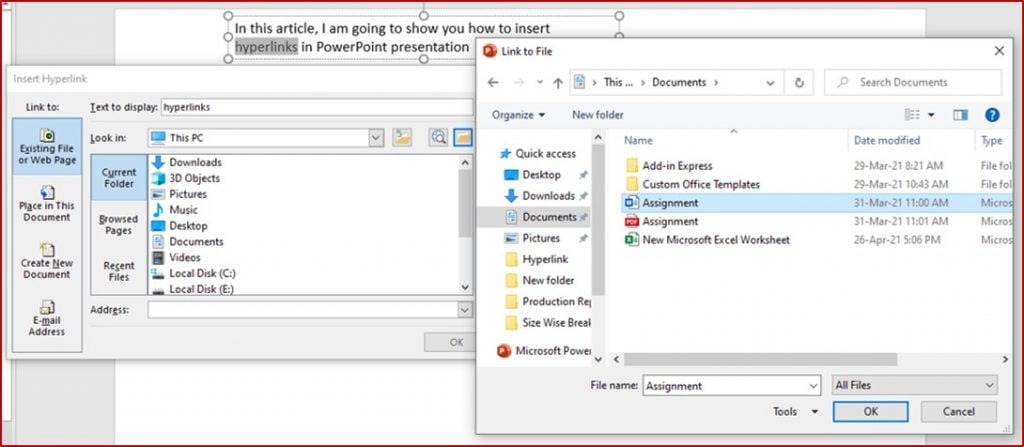1024x447 pixels.
Task: Click the navigation pane scroll down arrow
Action: click(x=598, y=359)
